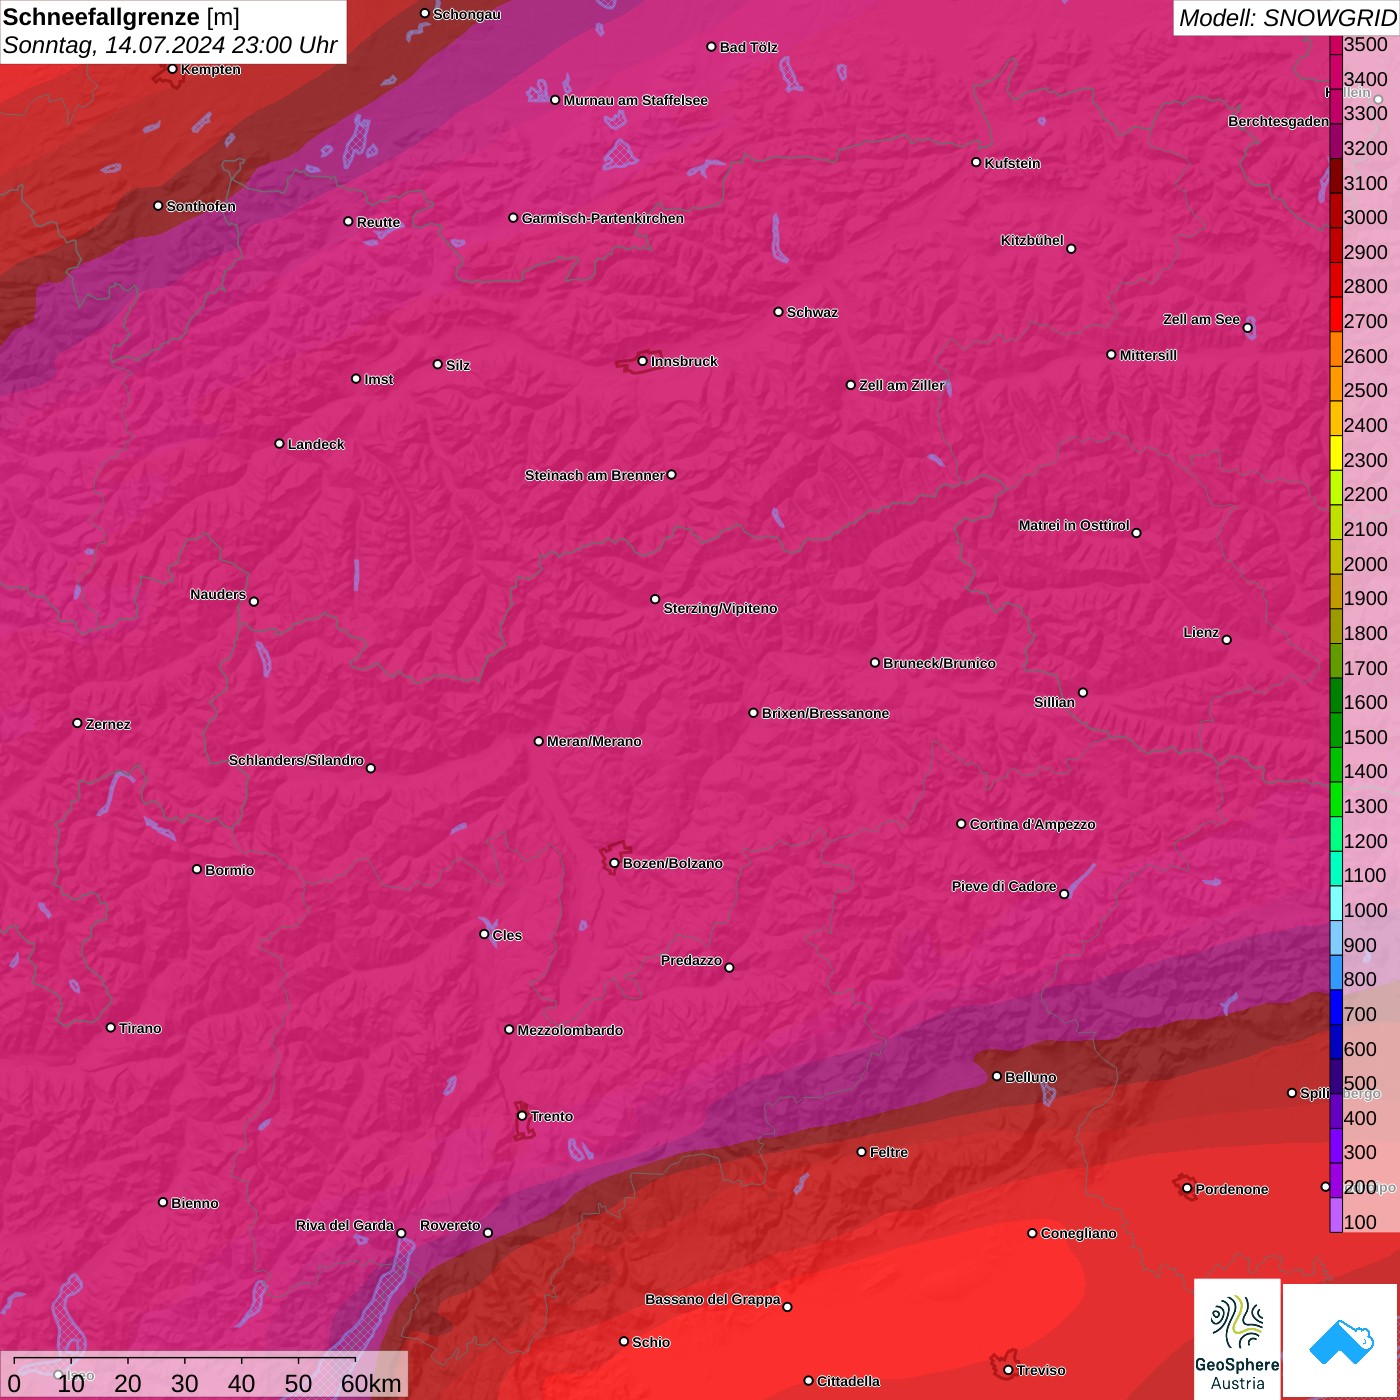This screenshot has width=1400, height=1400.
Task: Click the Zell am See location dot
Action: coord(1247,328)
